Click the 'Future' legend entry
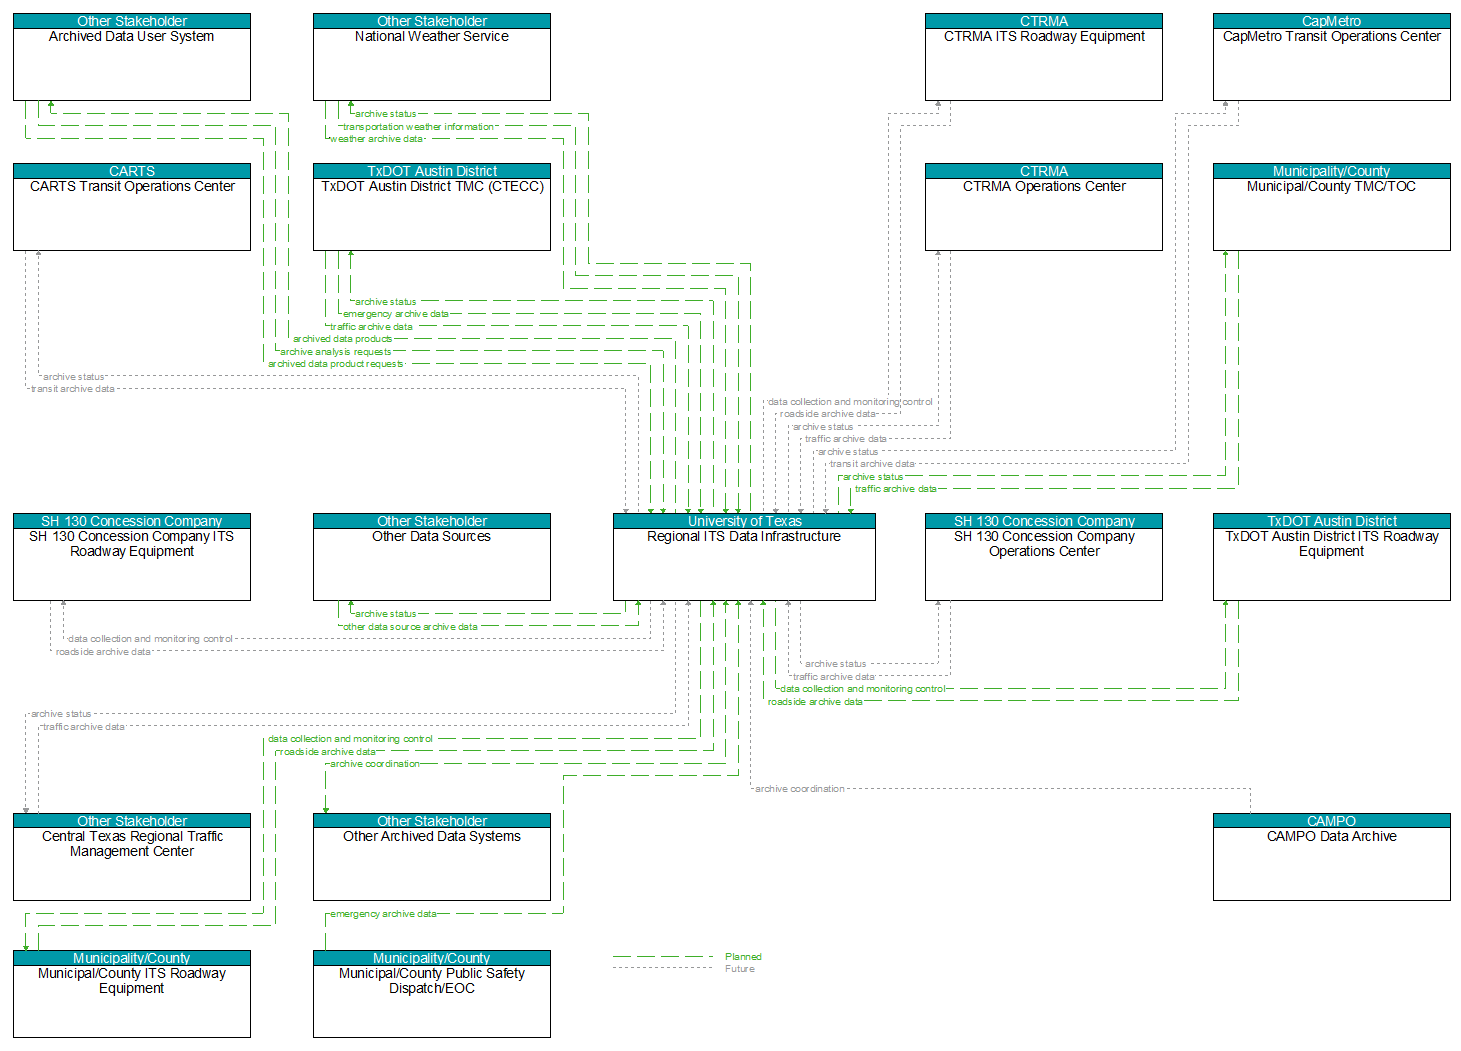Viewport: 1461px width, 1051px height. coord(740,969)
